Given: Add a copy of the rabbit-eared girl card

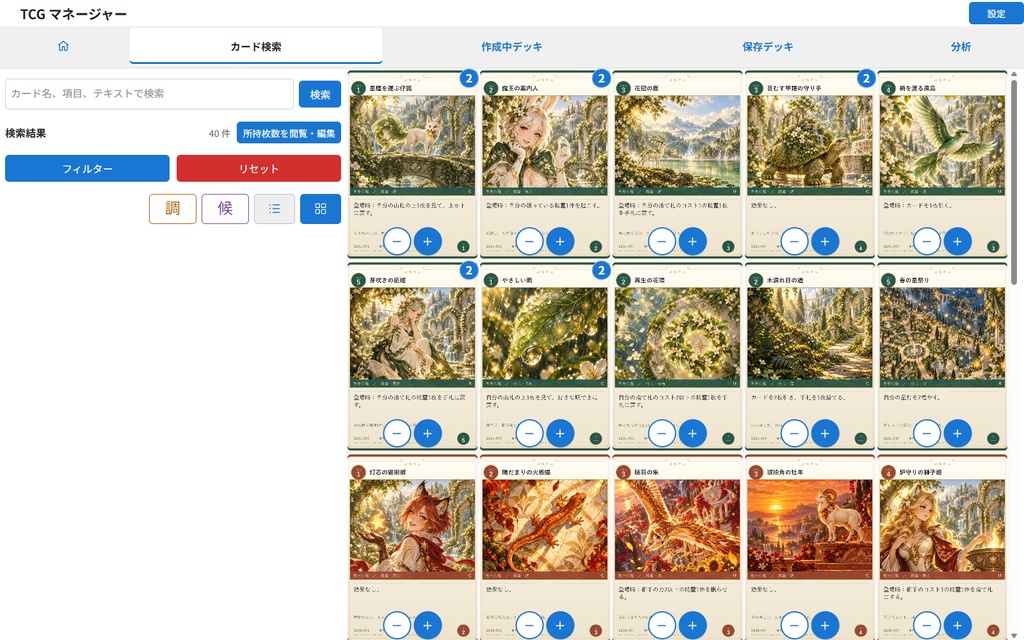Looking at the screenshot, I should coord(560,242).
